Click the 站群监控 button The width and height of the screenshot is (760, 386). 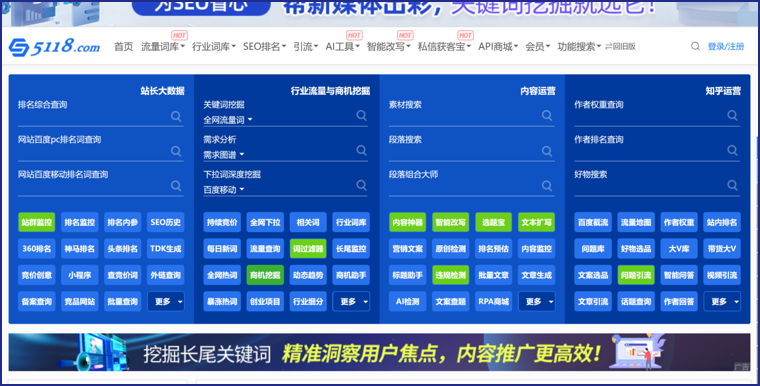click(37, 222)
